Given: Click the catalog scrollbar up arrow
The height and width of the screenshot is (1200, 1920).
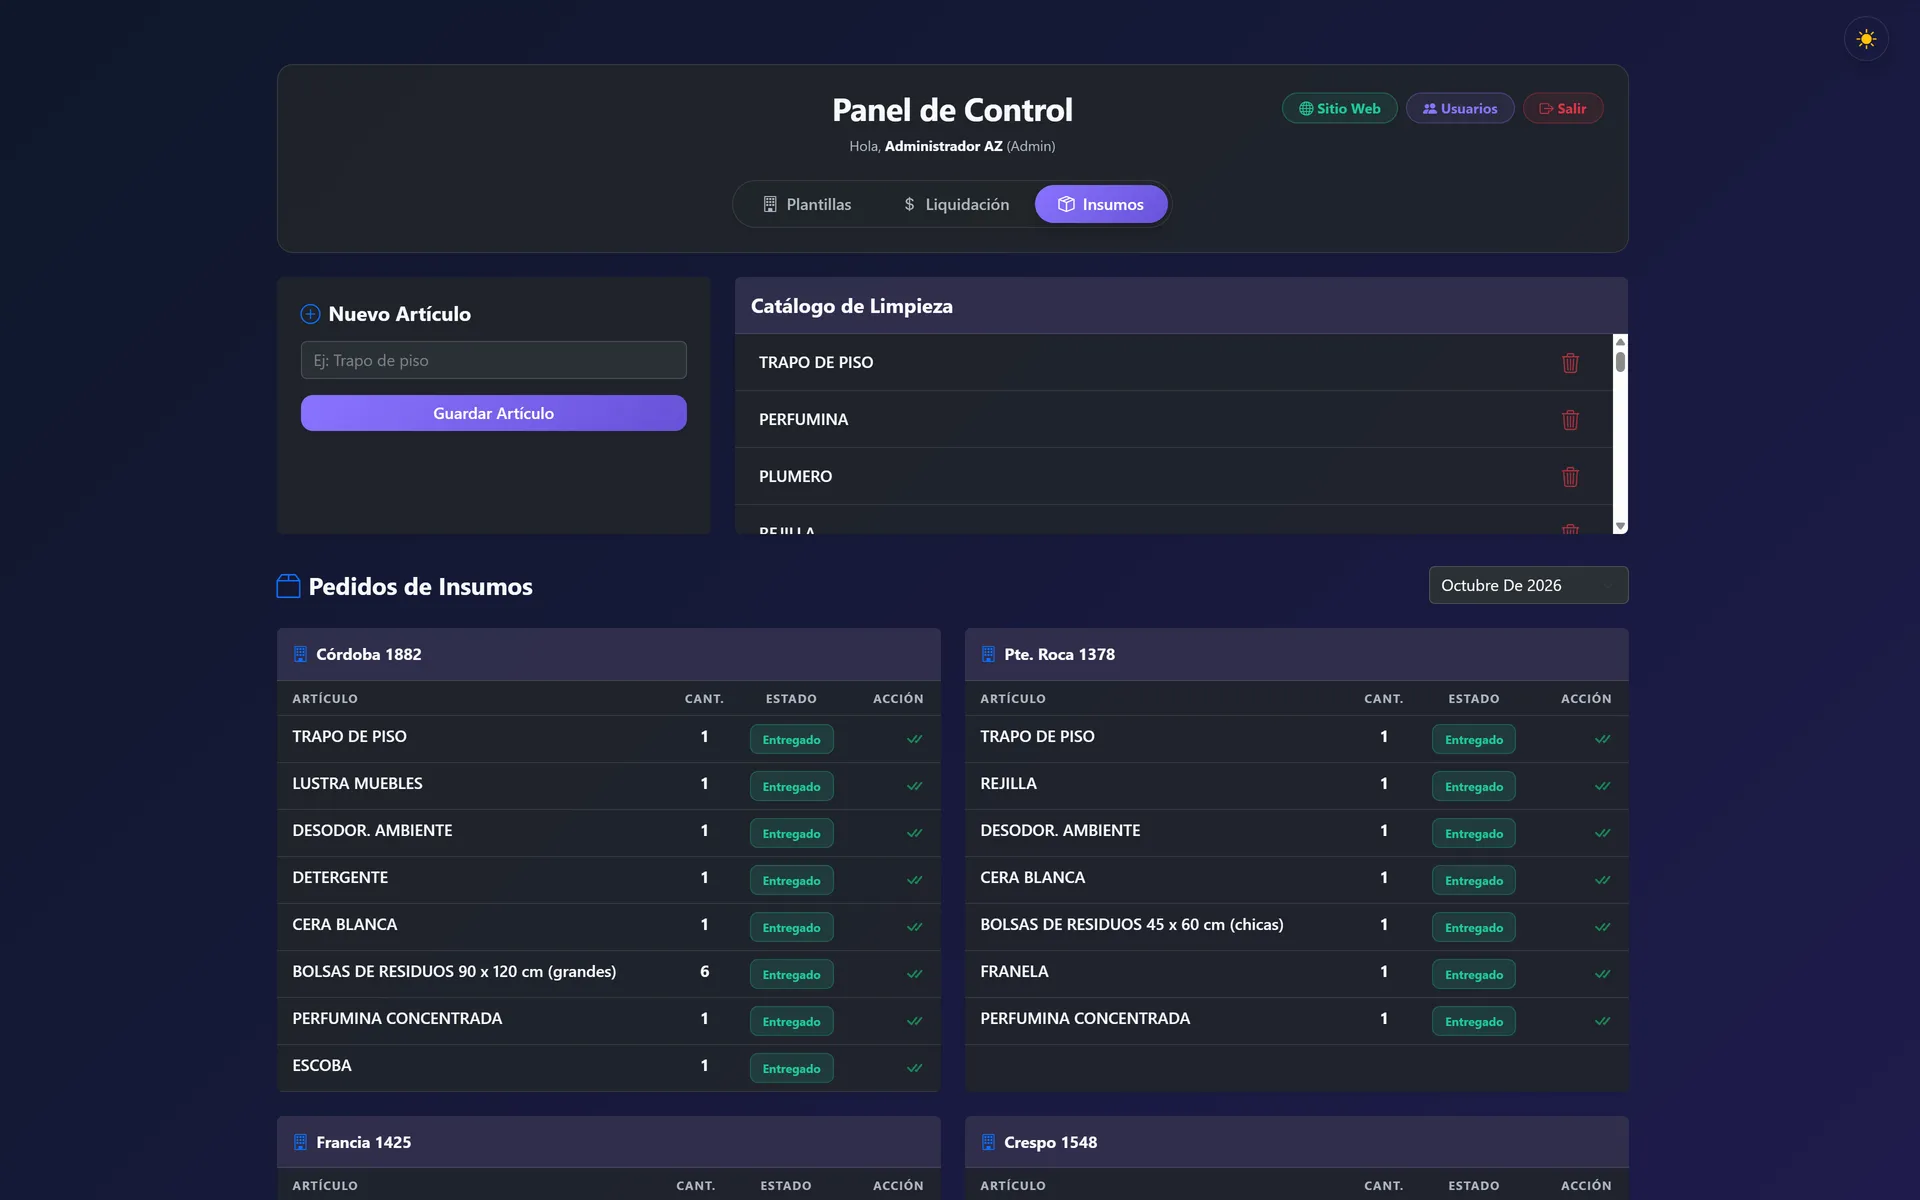Looking at the screenshot, I should [x=1620, y=342].
